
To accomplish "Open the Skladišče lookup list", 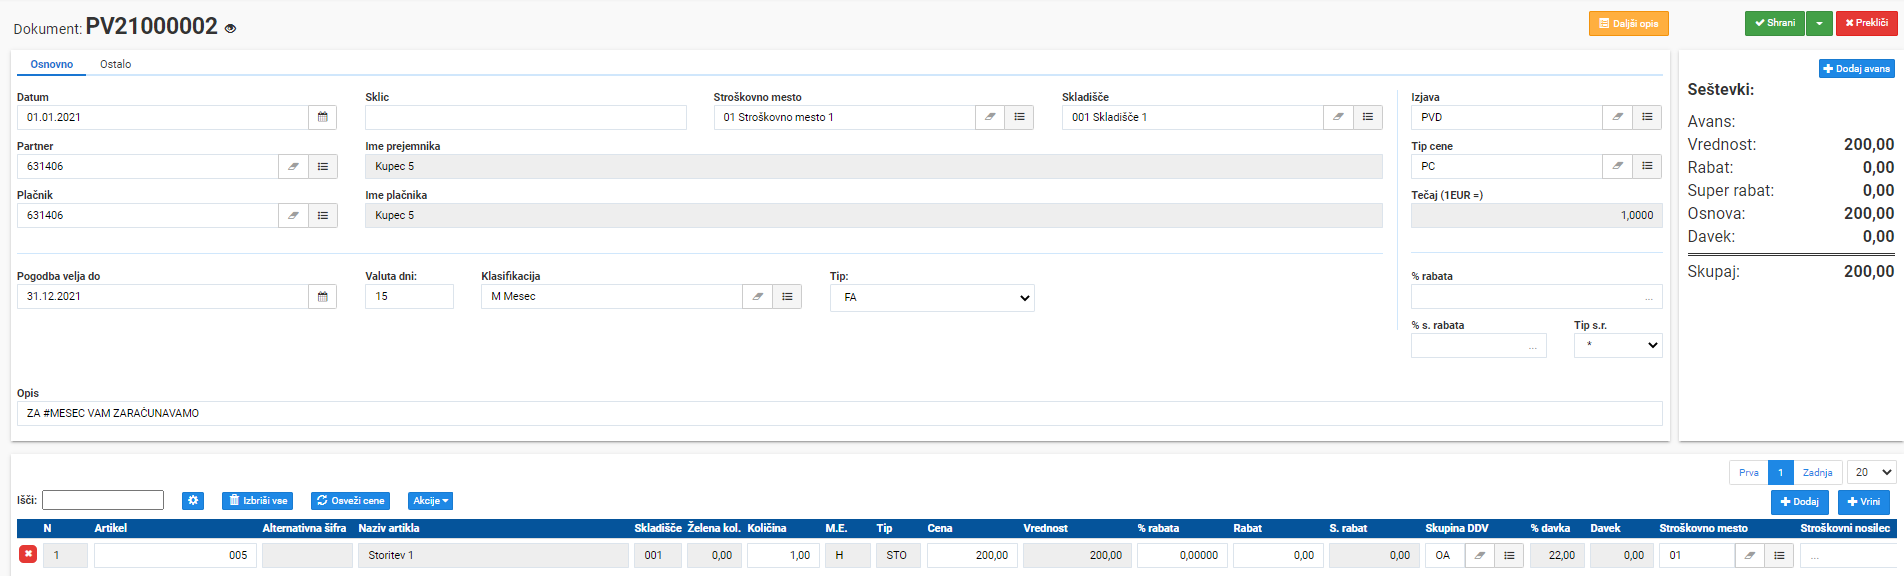I will pos(1368,117).
